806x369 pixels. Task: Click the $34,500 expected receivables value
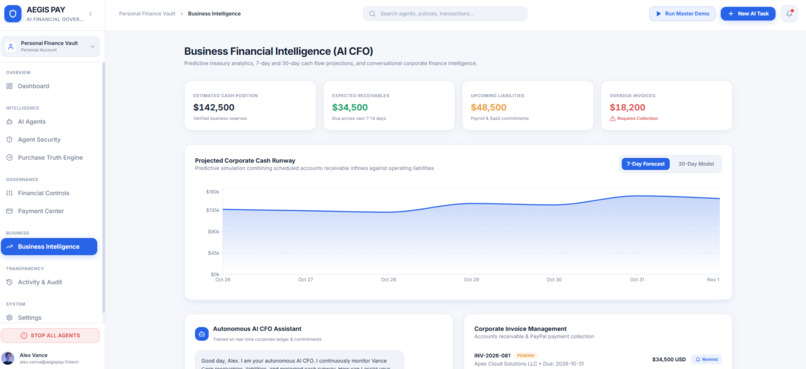[350, 107]
